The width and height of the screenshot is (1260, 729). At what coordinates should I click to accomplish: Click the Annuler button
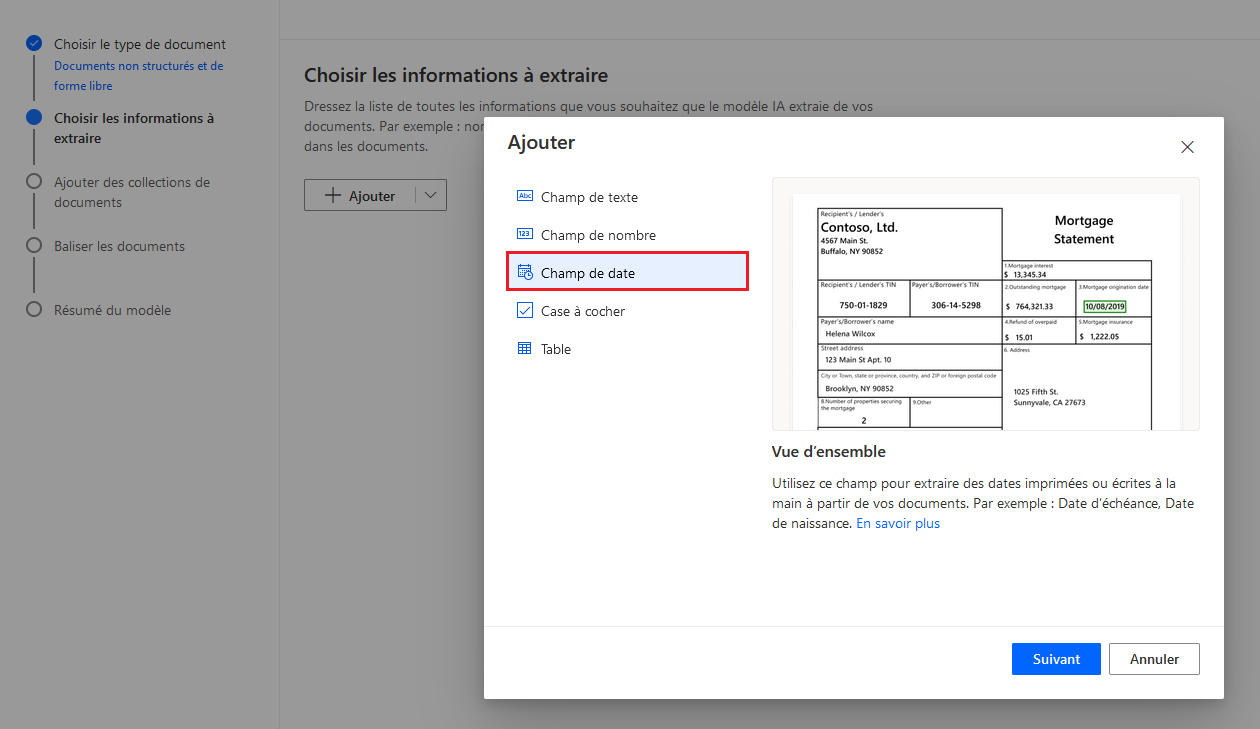click(x=1154, y=659)
